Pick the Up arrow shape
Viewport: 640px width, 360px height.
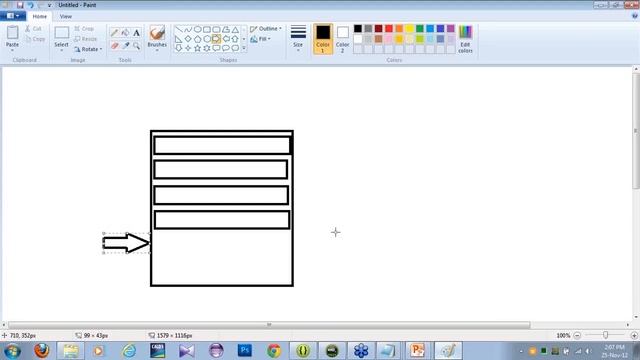235,39
